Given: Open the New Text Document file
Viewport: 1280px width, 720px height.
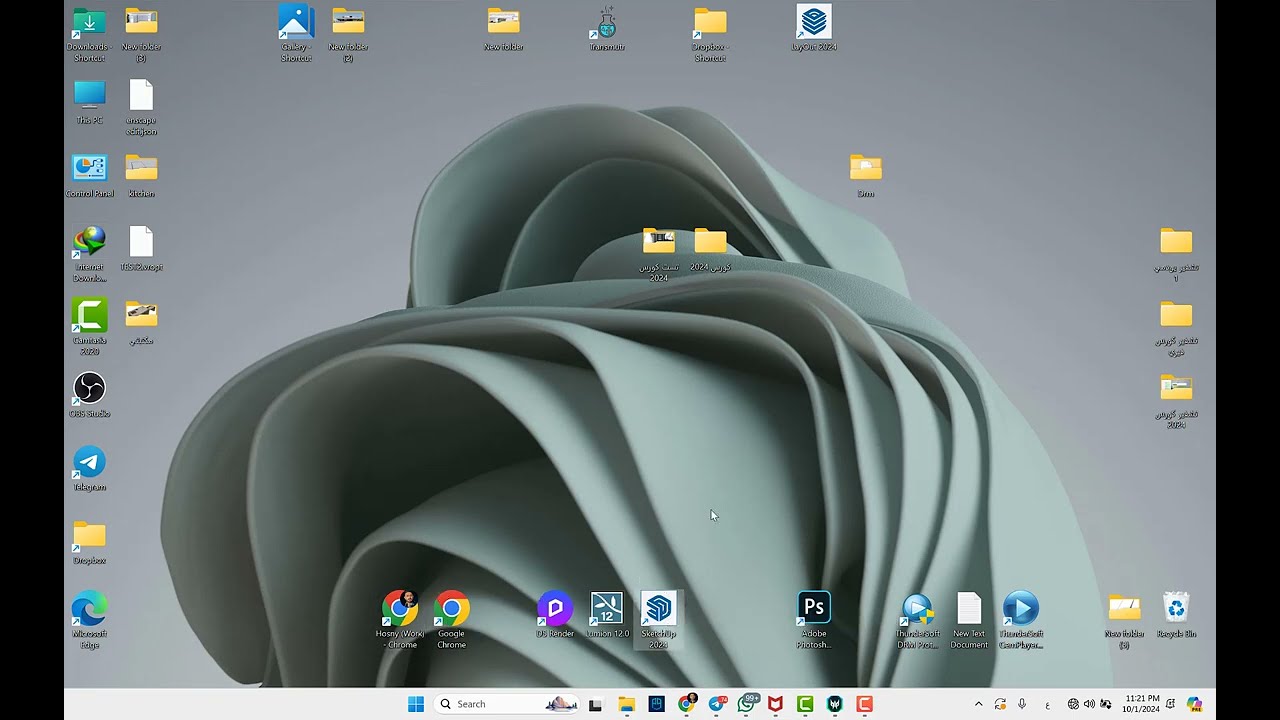Looking at the screenshot, I should point(969,619).
